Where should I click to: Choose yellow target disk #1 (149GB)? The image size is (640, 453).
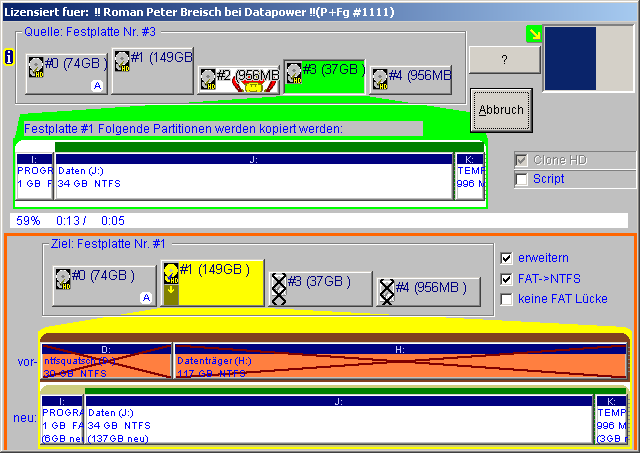point(212,280)
